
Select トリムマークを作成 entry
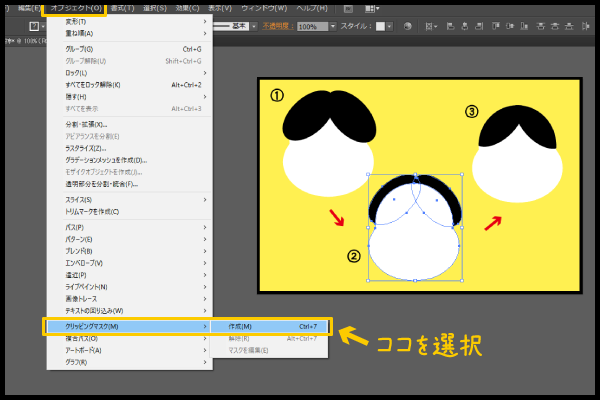click(x=91, y=211)
